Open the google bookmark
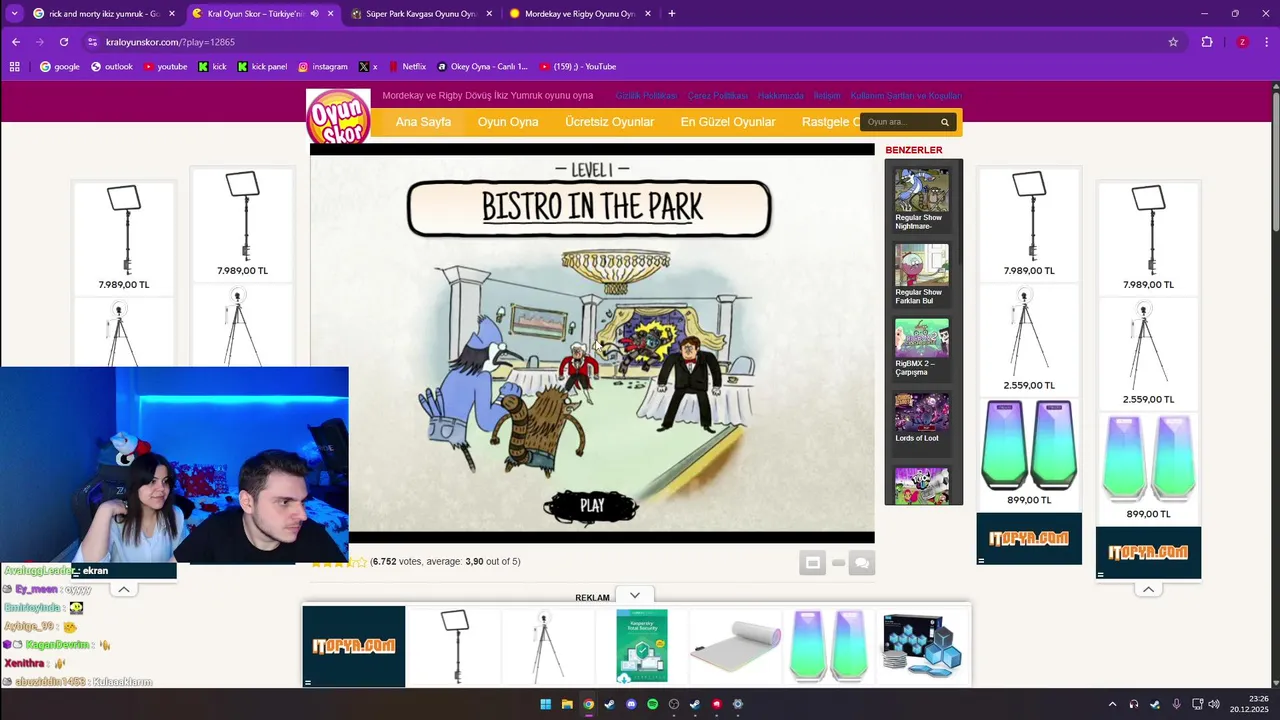This screenshot has height=720, width=1280. (x=60, y=67)
